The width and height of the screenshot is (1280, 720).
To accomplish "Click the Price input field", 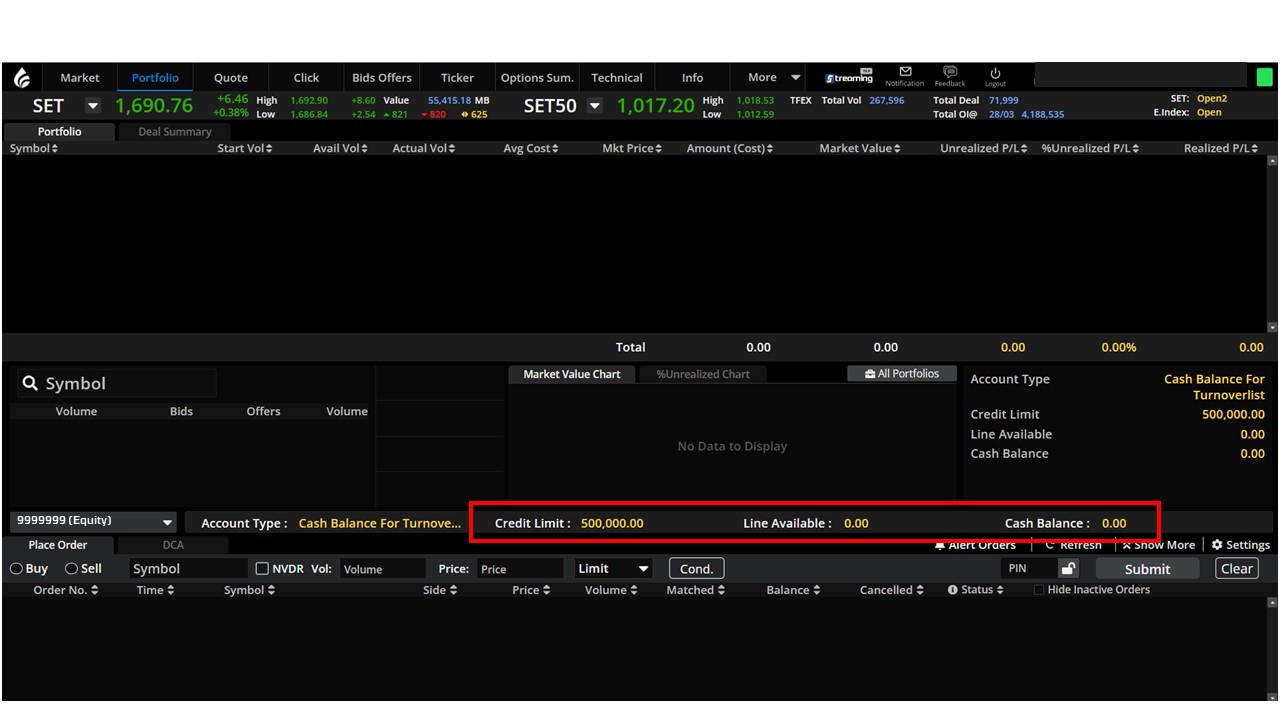I will coord(520,569).
